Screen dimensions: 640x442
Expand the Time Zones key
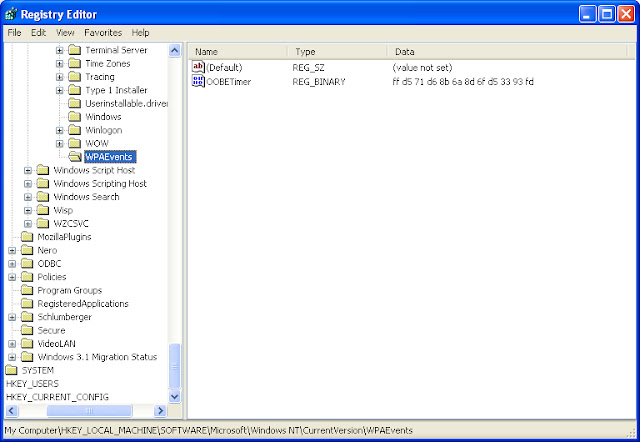pyautogui.click(x=60, y=64)
